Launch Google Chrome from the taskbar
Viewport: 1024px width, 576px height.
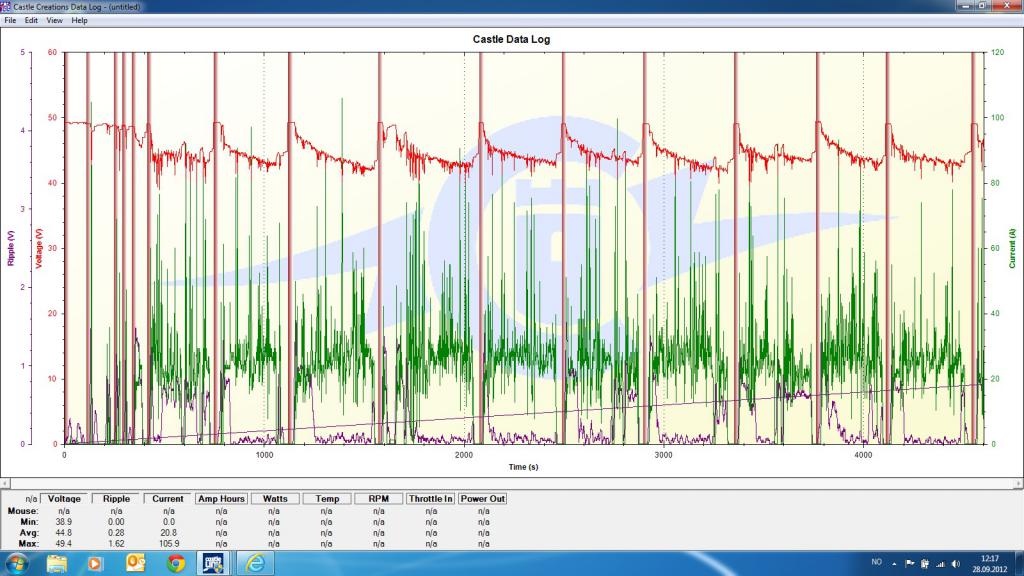pos(176,563)
